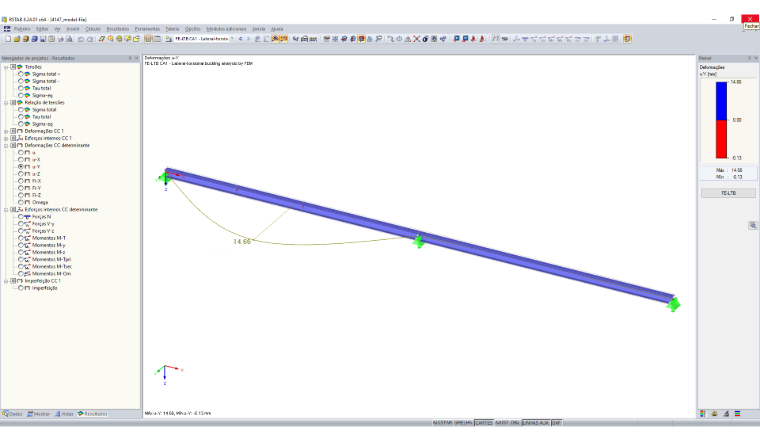Image resolution: width=760 pixels, height=441 pixels.
Task: Collapse the Tensões tree node
Action: pos(6,67)
